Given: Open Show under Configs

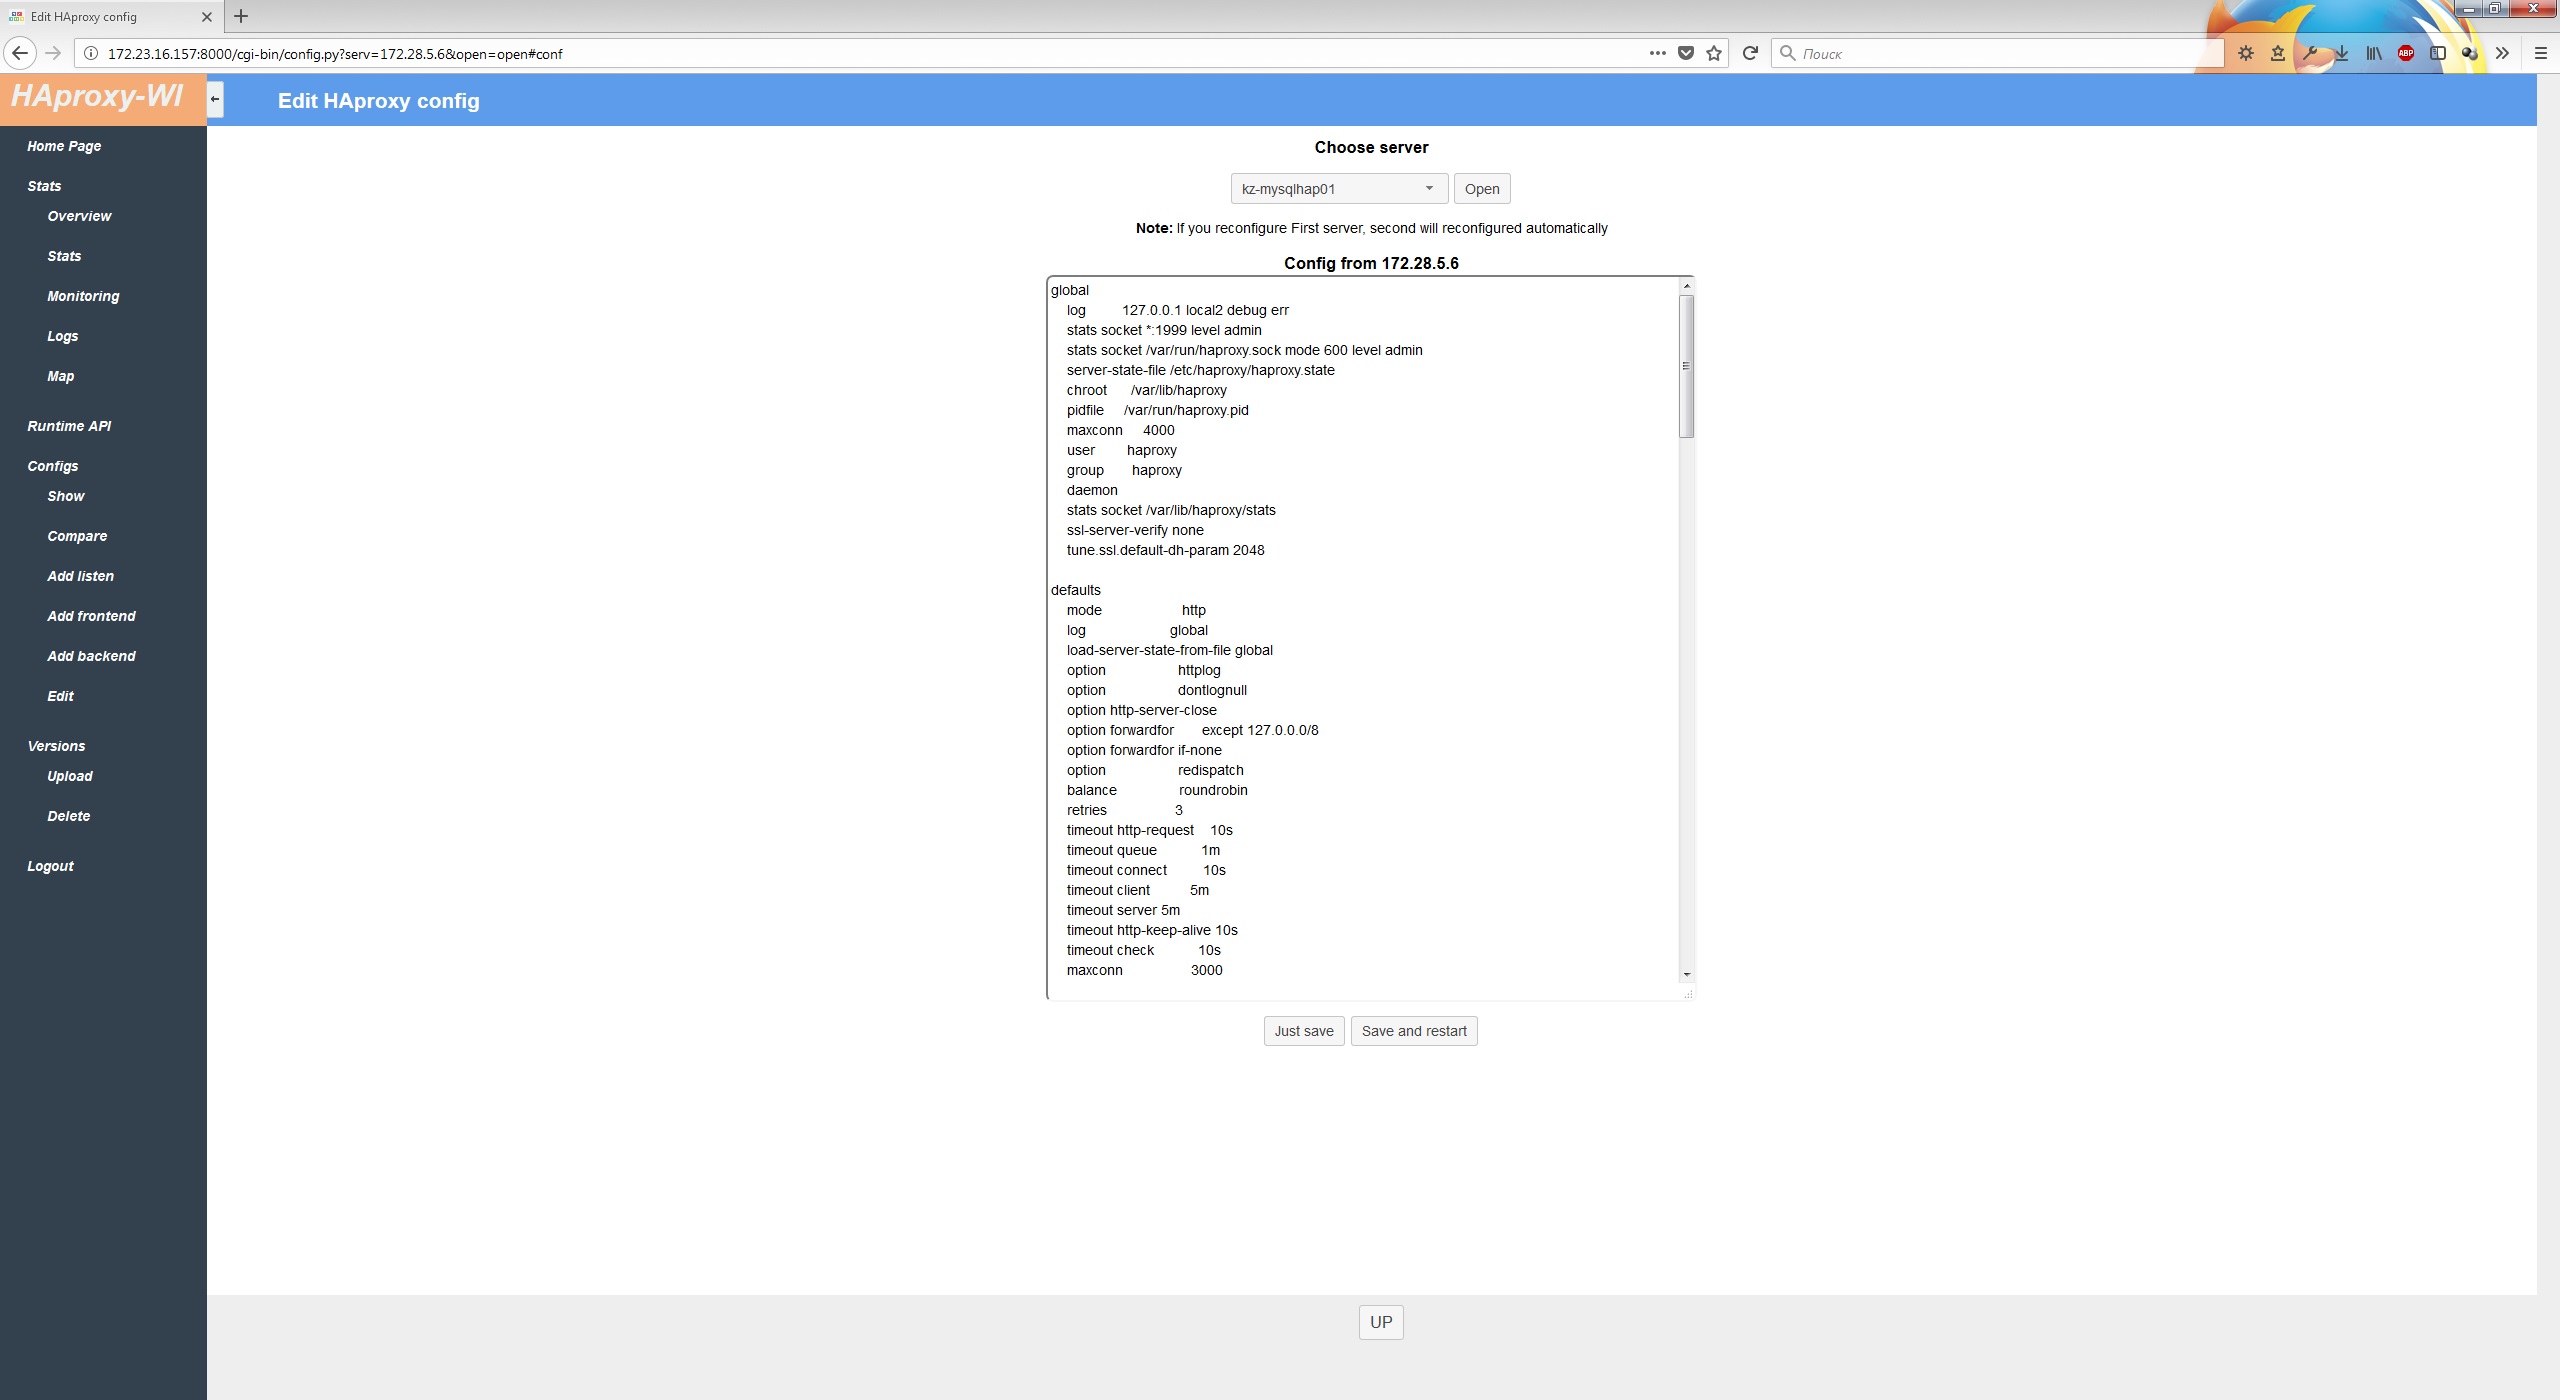Looking at the screenshot, I should click(66, 496).
